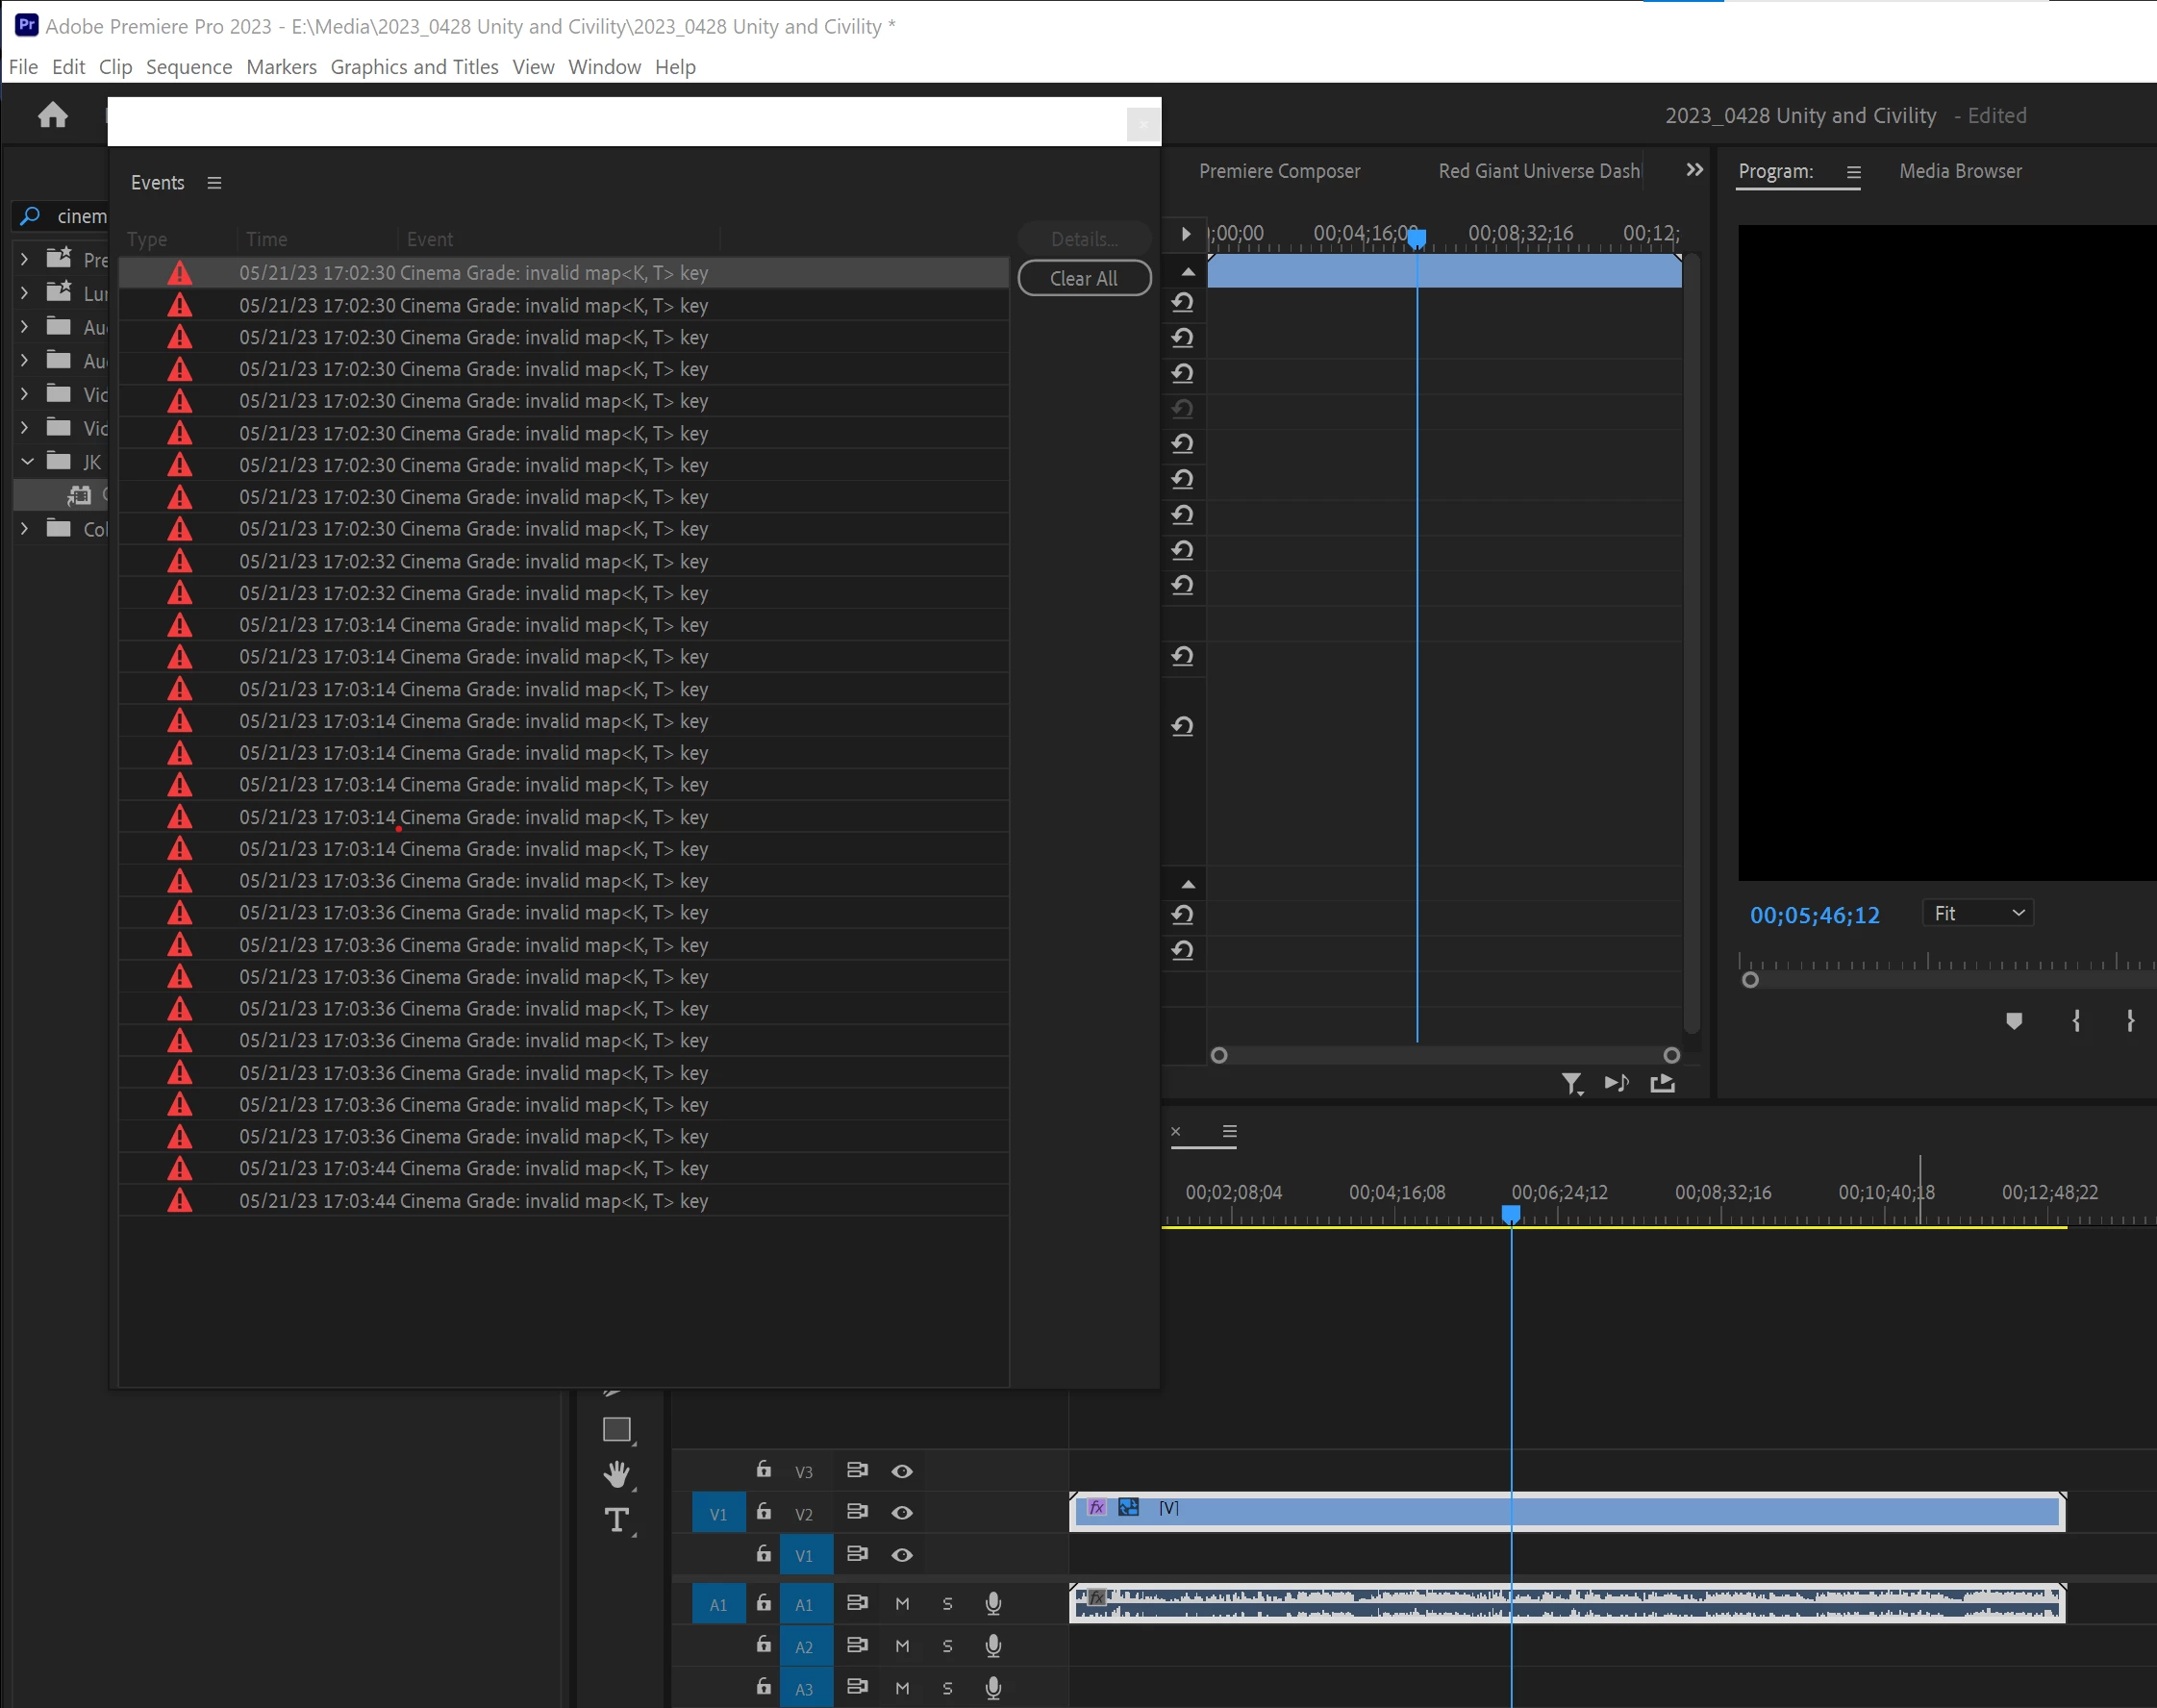Toggle V3 track output eye
Image resolution: width=2157 pixels, height=1708 pixels.
point(902,1471)
